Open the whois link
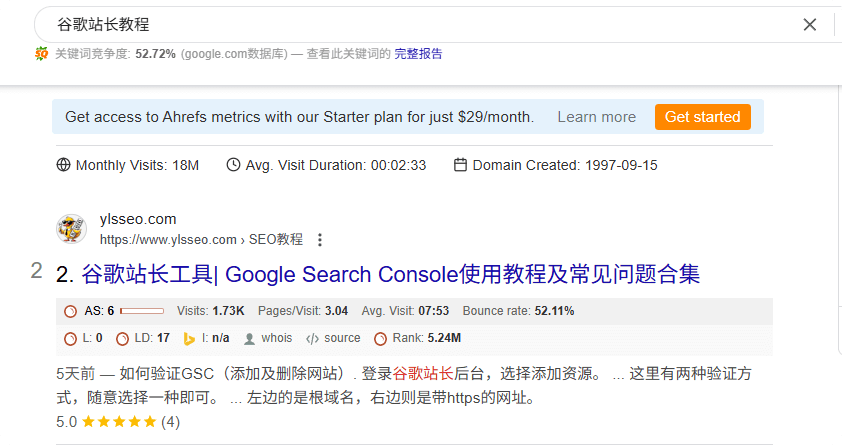The height and width of the screenshot is (445, 842). [277, 338]
